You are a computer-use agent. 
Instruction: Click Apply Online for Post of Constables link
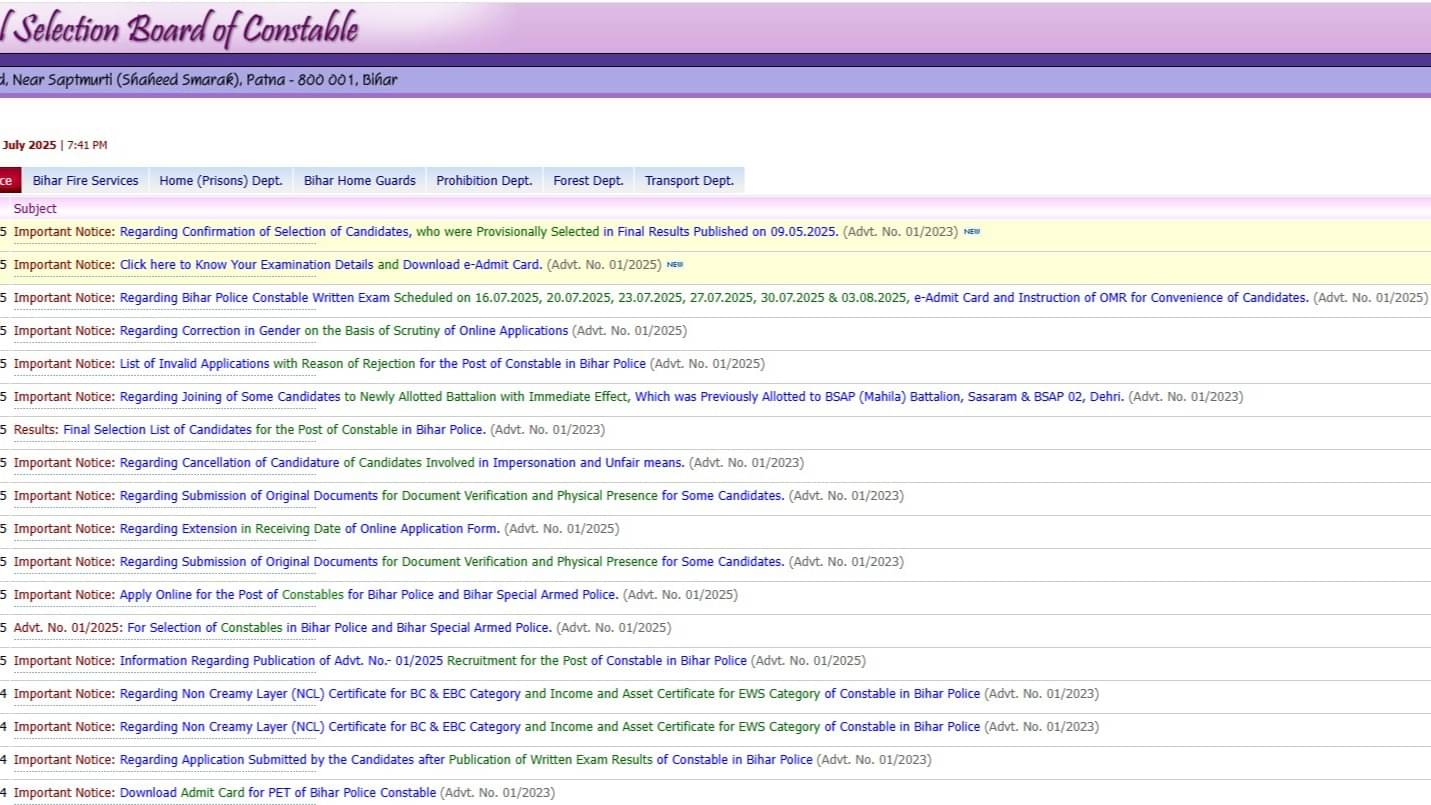368,595
